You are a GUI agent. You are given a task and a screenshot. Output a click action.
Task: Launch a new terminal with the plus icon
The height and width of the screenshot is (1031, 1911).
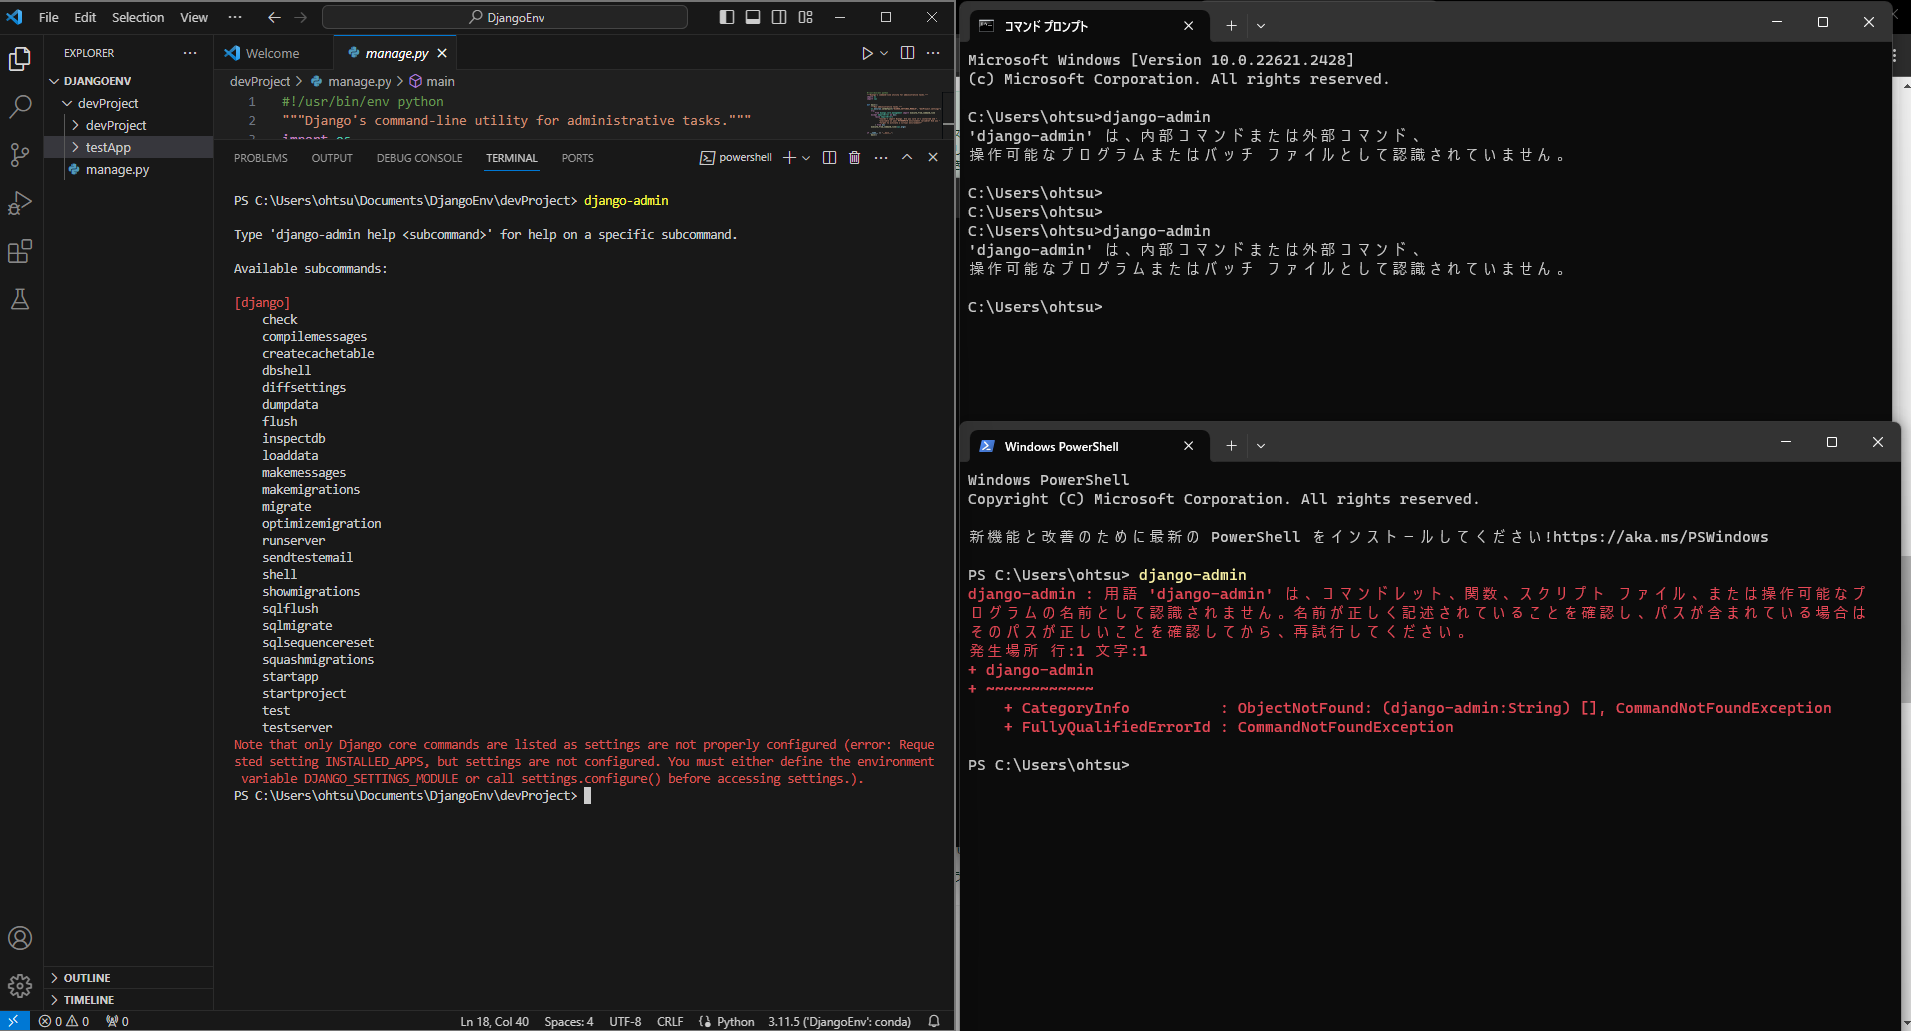788,157
